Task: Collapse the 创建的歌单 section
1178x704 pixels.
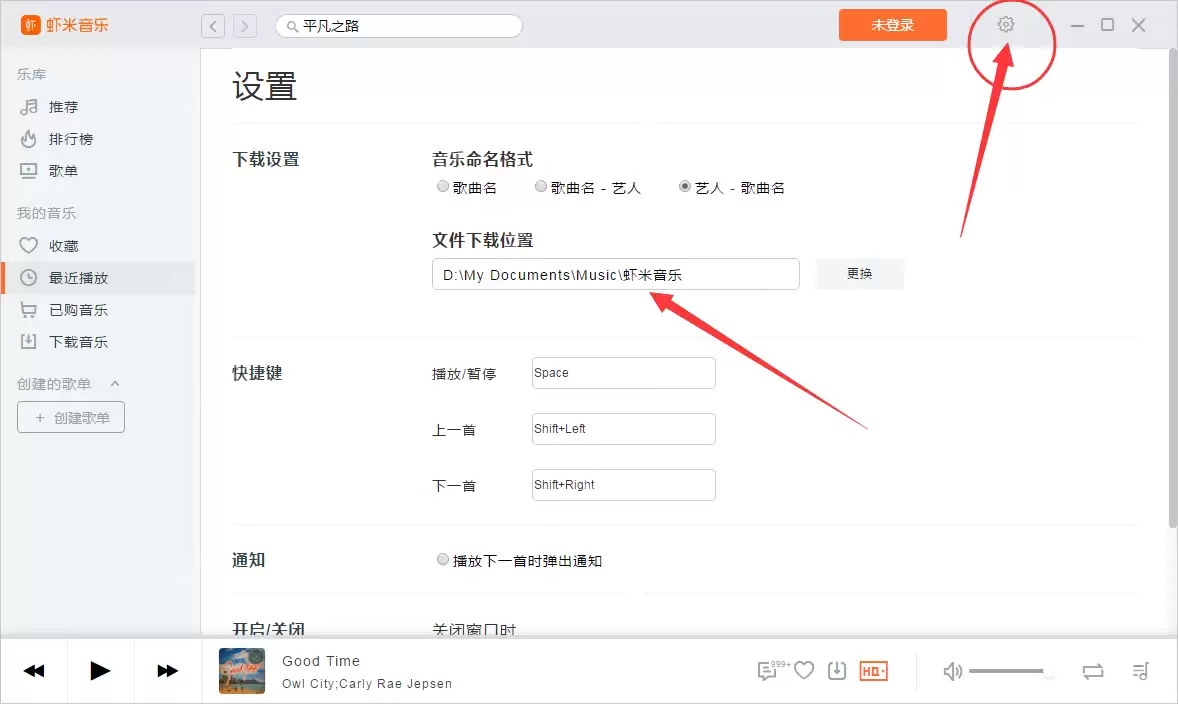Action: pos(113,383)
